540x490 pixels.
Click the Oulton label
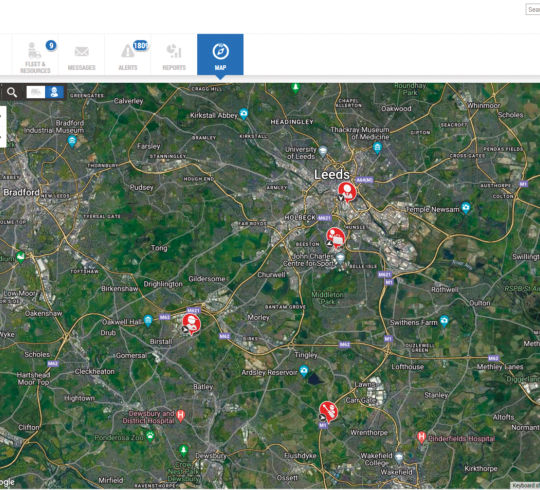coord(480,303)
